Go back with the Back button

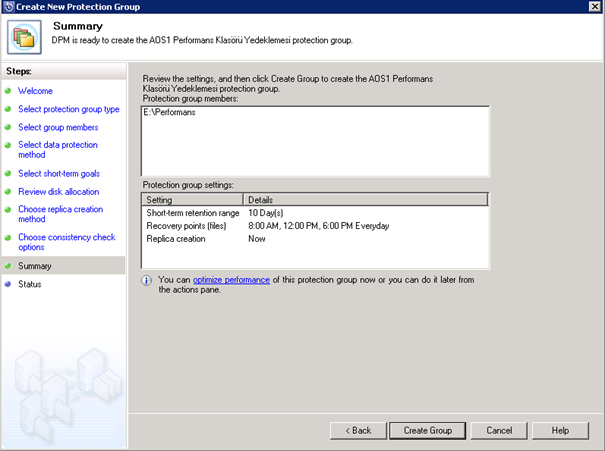coord(357,430)
